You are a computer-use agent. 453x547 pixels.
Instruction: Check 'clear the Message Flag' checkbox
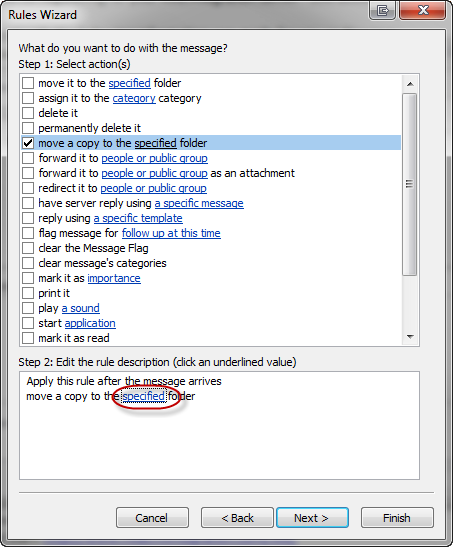(28, 248)
